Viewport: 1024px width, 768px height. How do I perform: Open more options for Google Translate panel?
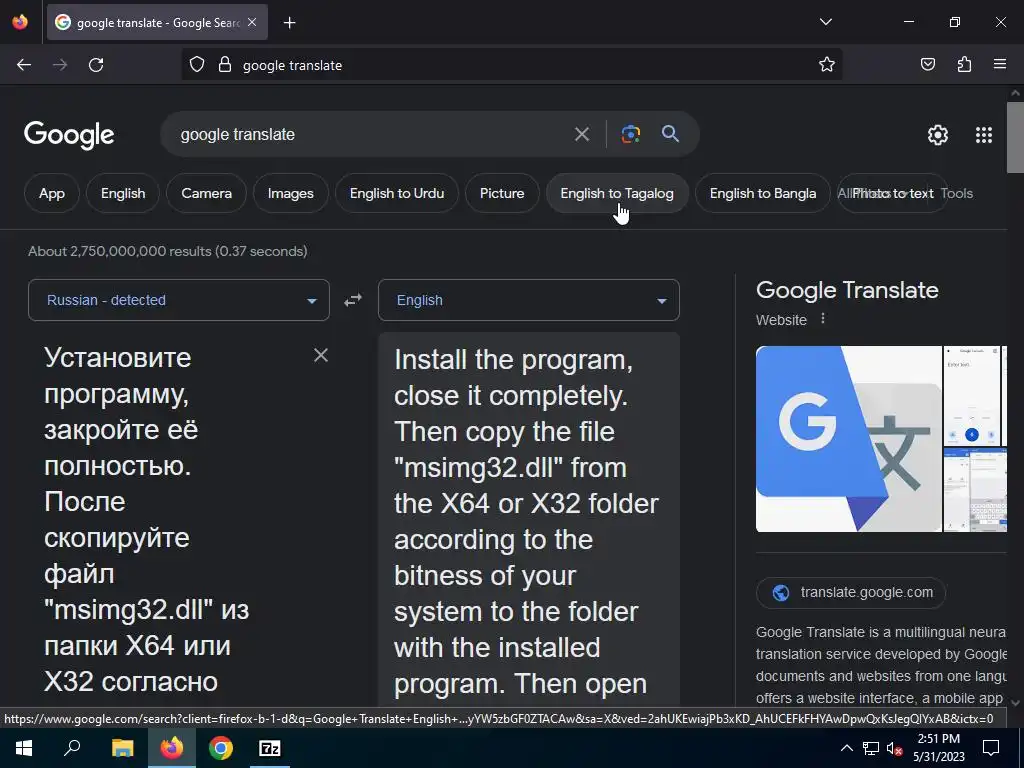(x=823, y=319)
